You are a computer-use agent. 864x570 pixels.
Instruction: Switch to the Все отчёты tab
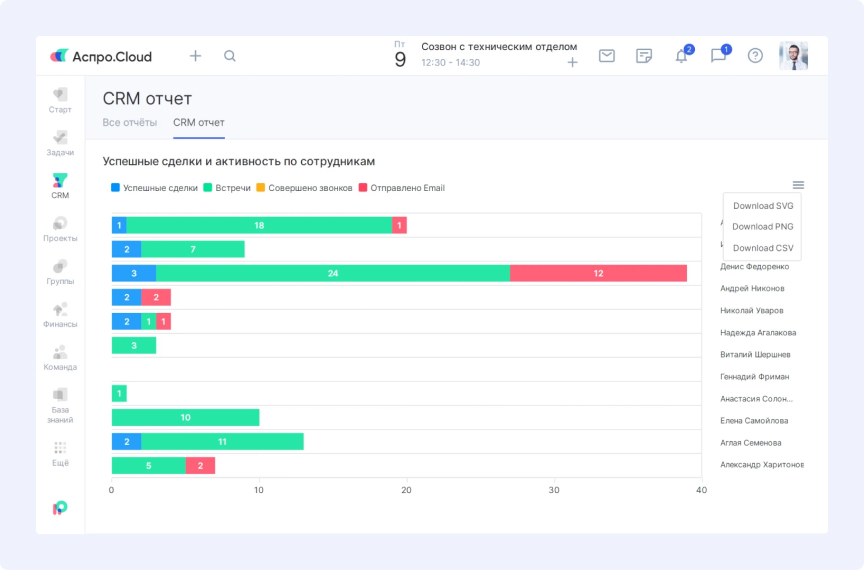tap(130, 123)
